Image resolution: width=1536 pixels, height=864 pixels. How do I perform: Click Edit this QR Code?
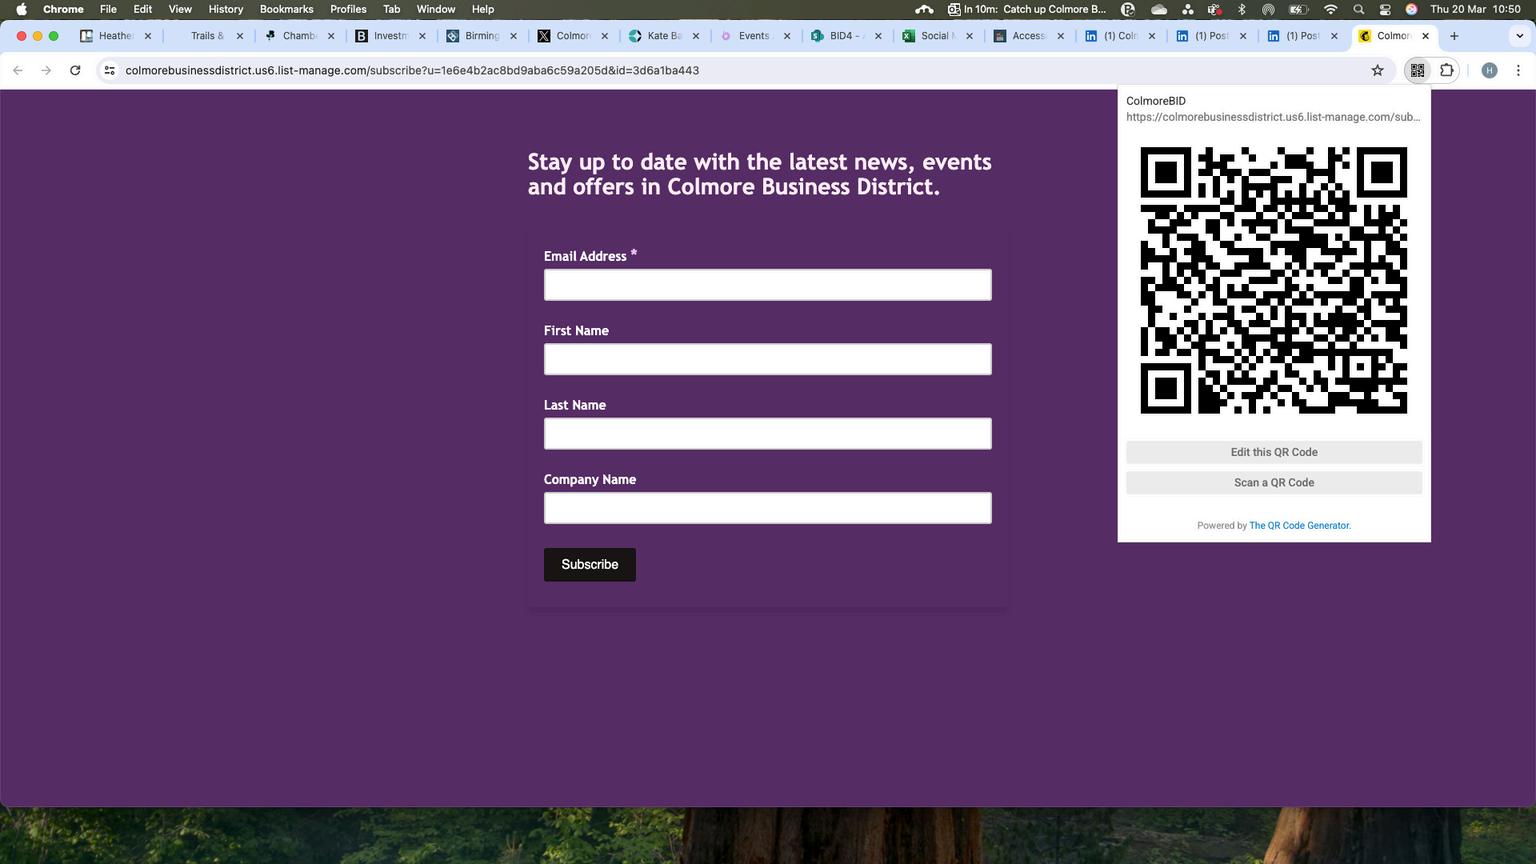pos(1274,452)
